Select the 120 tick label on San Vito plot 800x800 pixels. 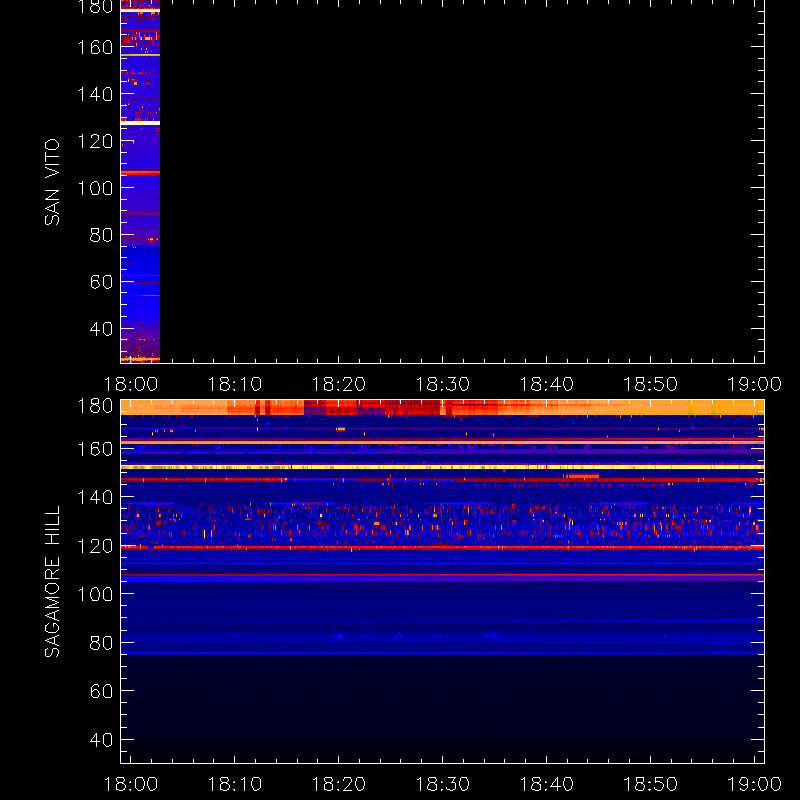95,141
